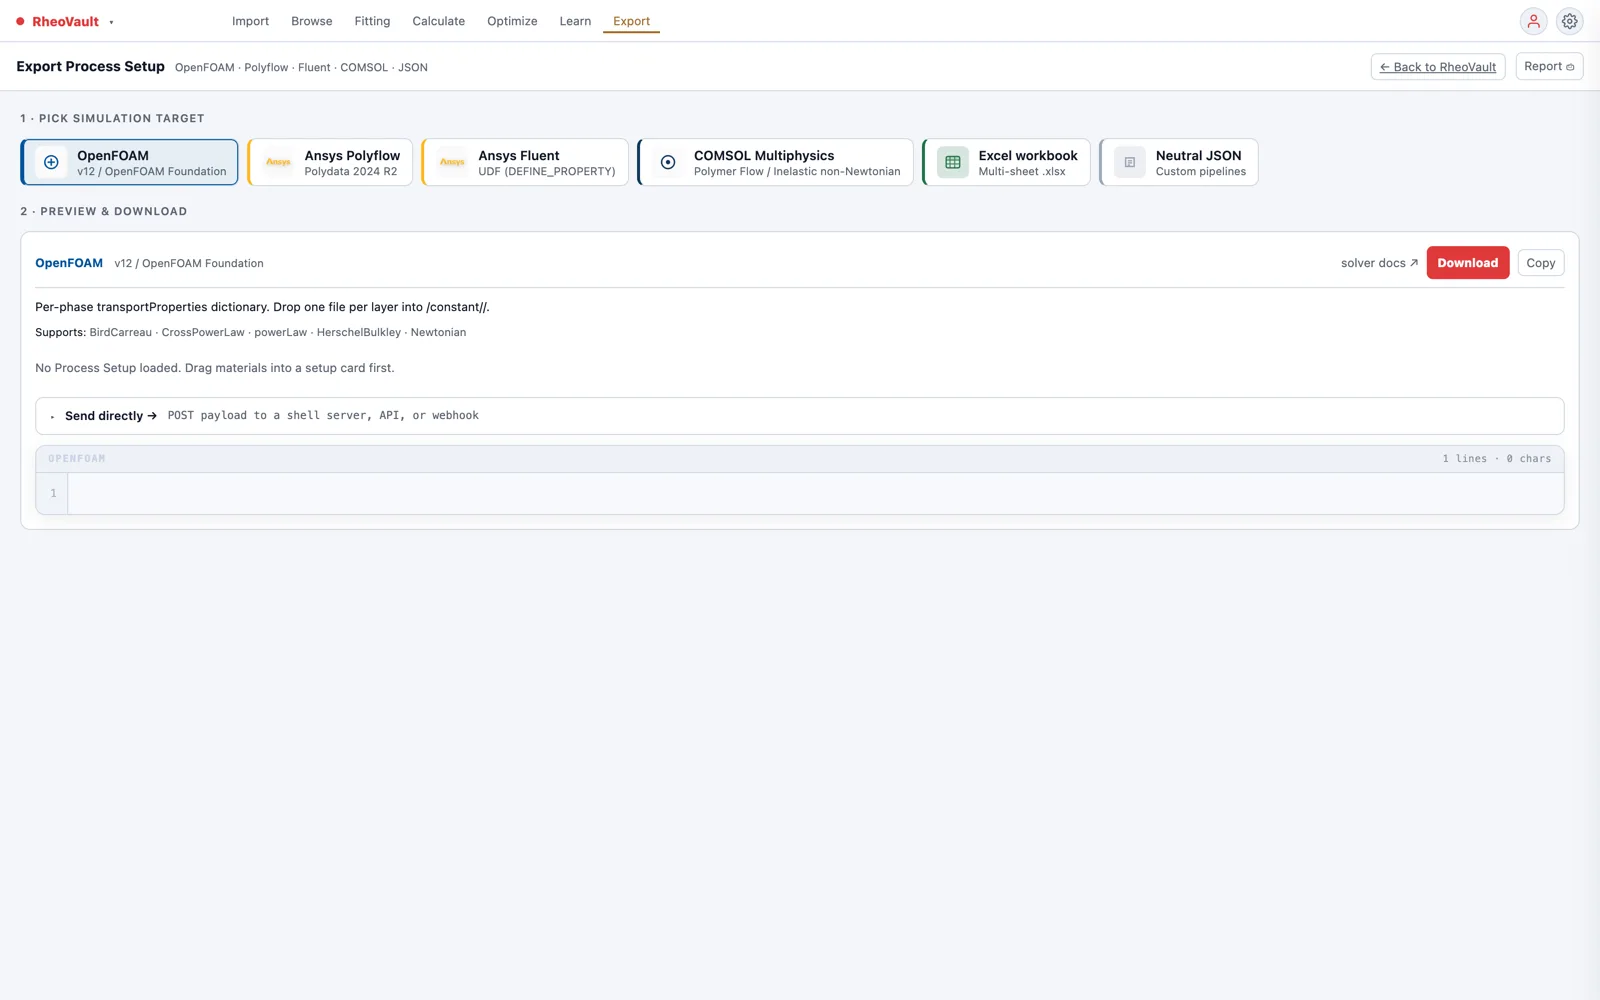Screen dimensions: 1600x1000
Task: Click the COMSOL Multiphysics target icon
Action: pyautogui.click(x=668, y=162)
